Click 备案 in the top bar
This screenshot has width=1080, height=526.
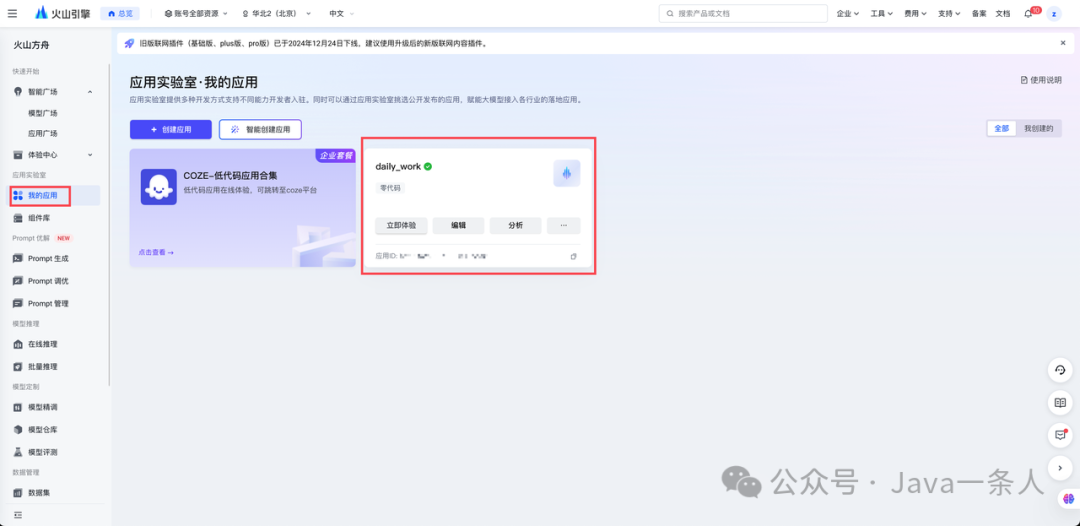coord(979,13)
